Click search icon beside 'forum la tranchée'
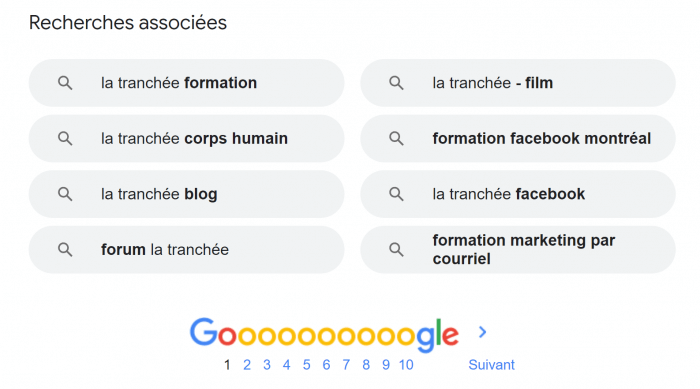Viewport: 700px width, 389px height. click(65, 250)
